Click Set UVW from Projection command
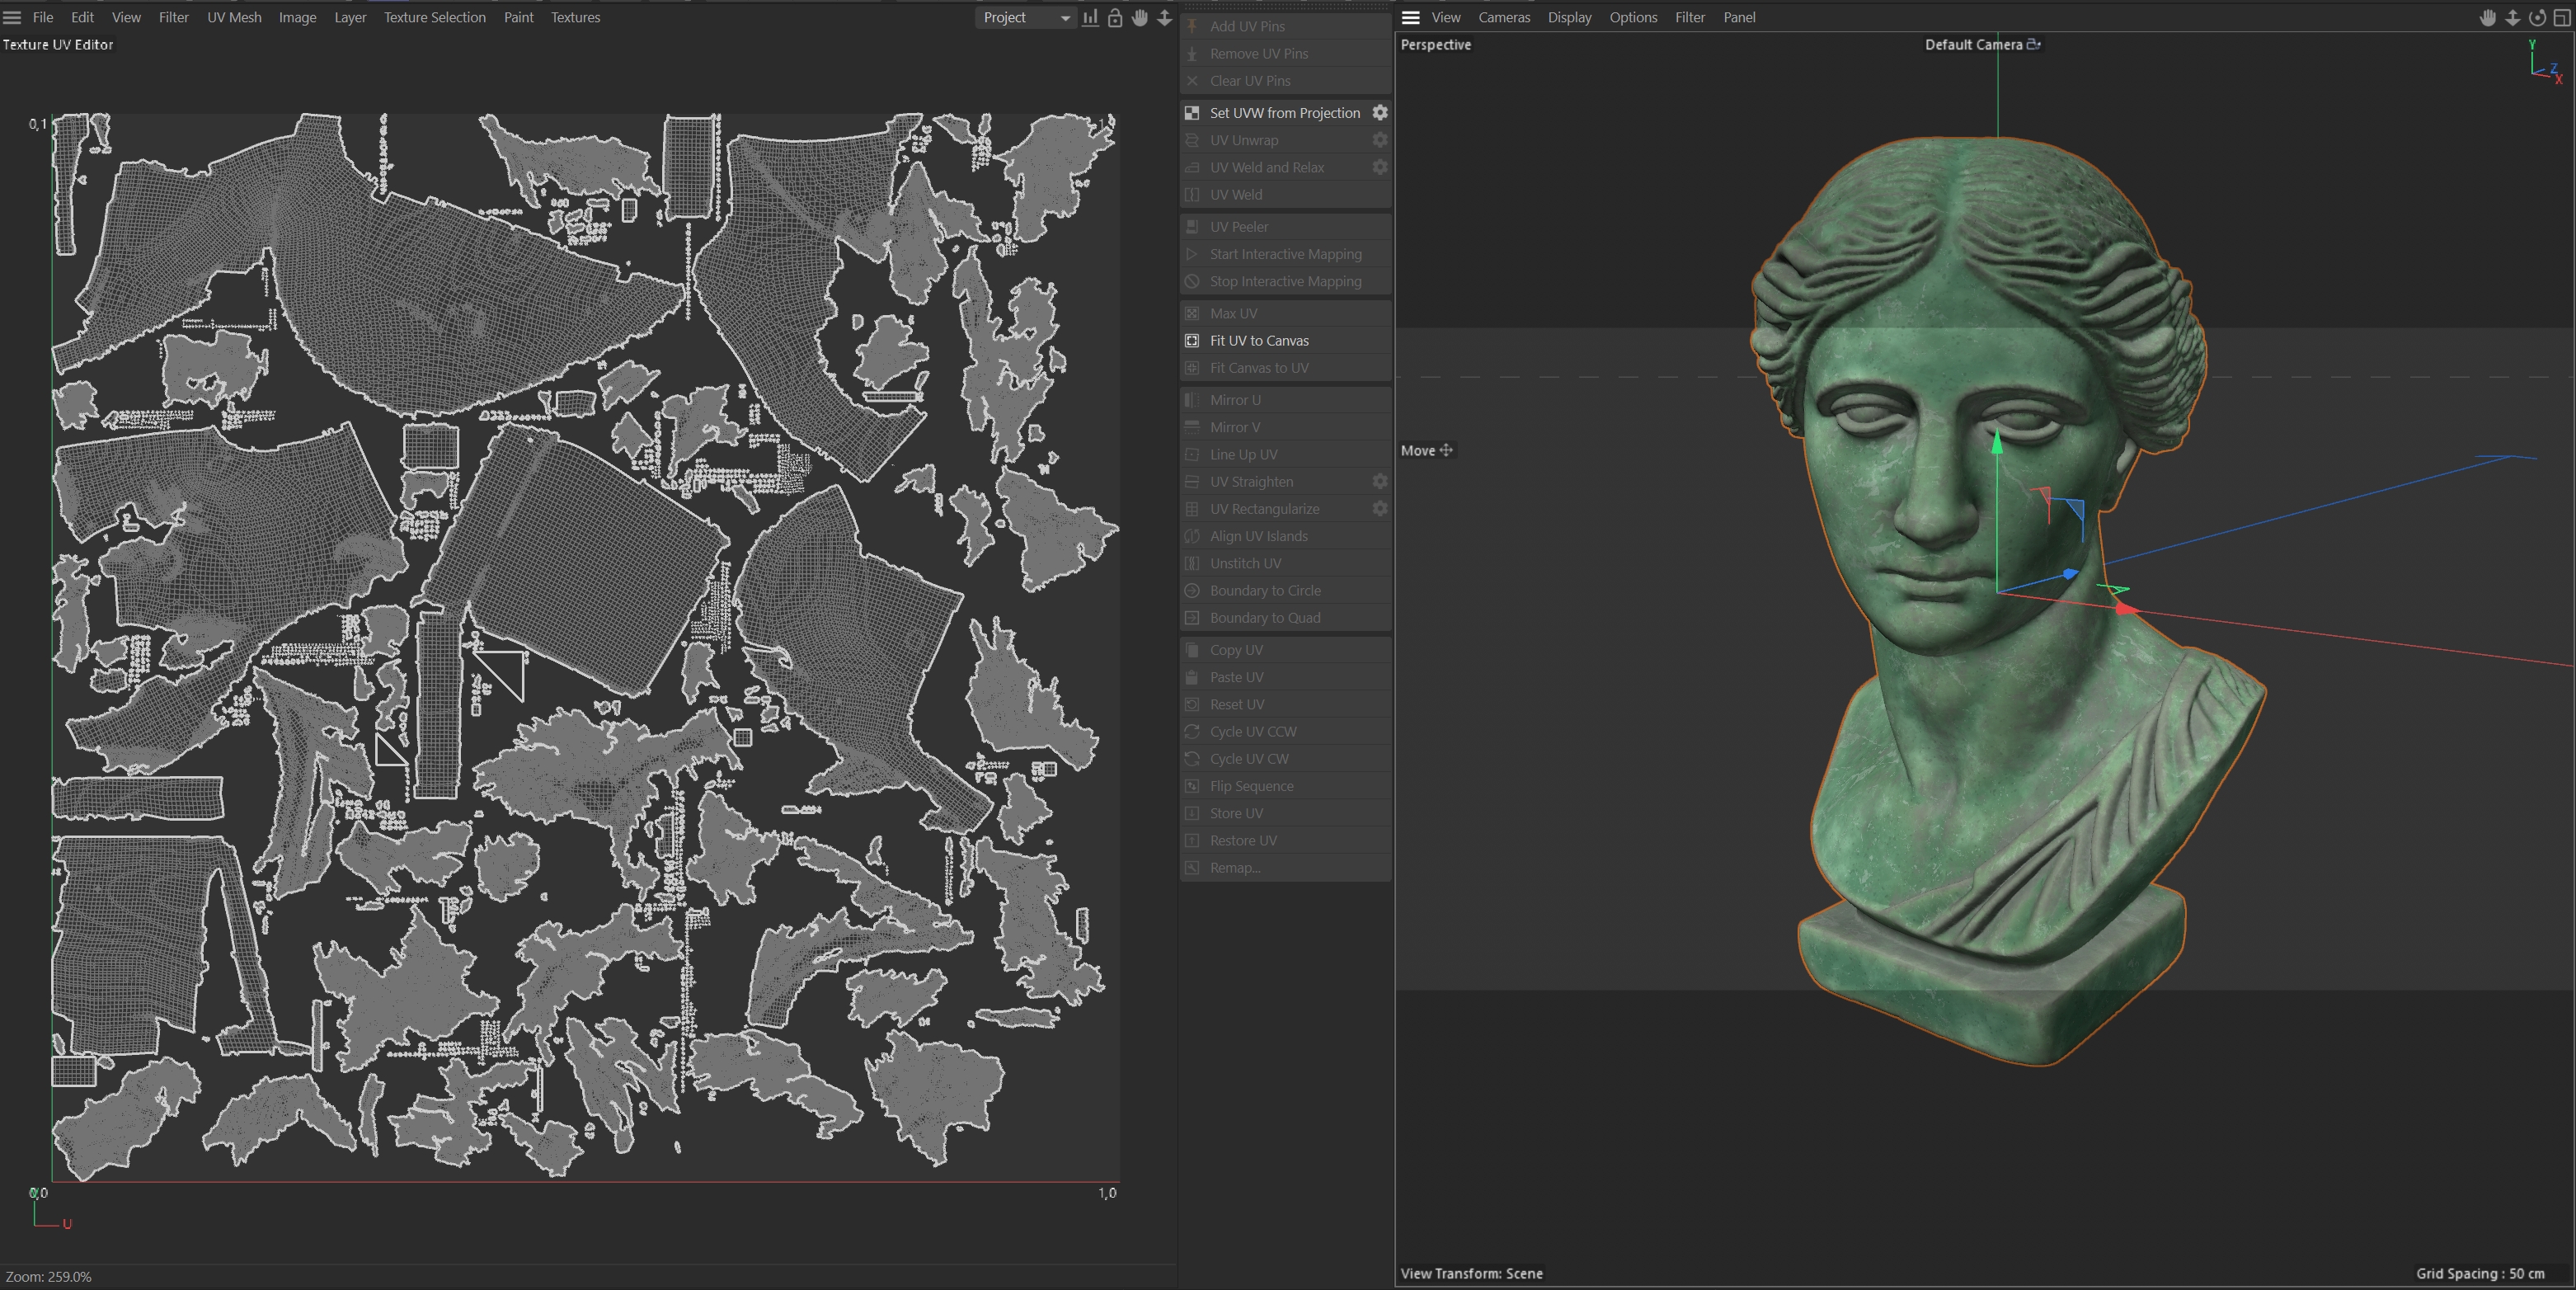This screenshot has width=2576, height=1290. [x=1284, y=113]
